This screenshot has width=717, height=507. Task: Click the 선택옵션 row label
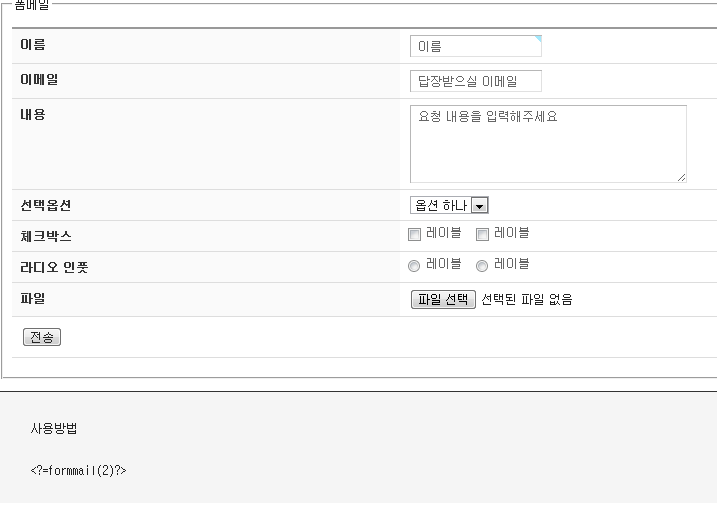point(46,205)
